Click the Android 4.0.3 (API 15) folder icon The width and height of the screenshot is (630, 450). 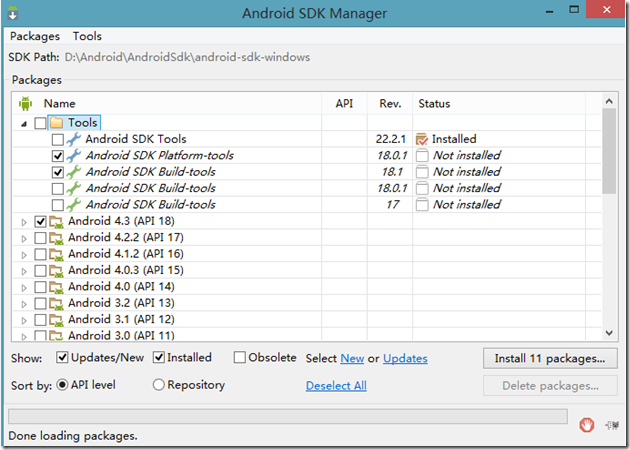coord(56,271)
